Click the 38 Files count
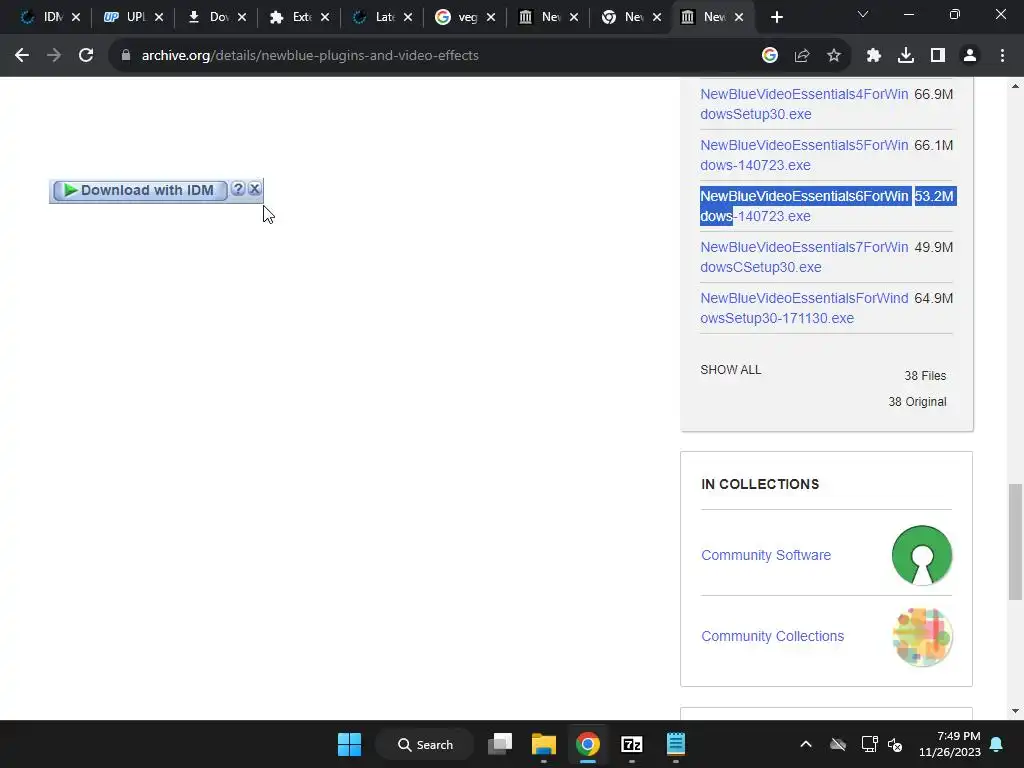The image size is (1024, 768). 925,376
